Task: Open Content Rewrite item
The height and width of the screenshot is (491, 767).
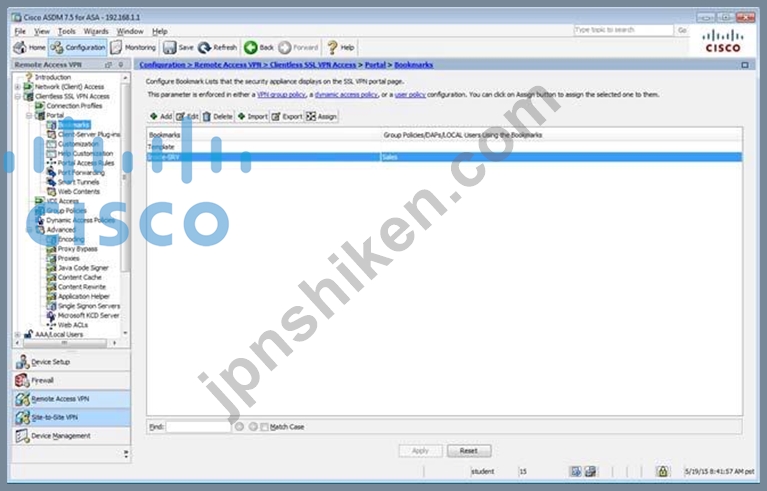Action: (x=82, y=287)
